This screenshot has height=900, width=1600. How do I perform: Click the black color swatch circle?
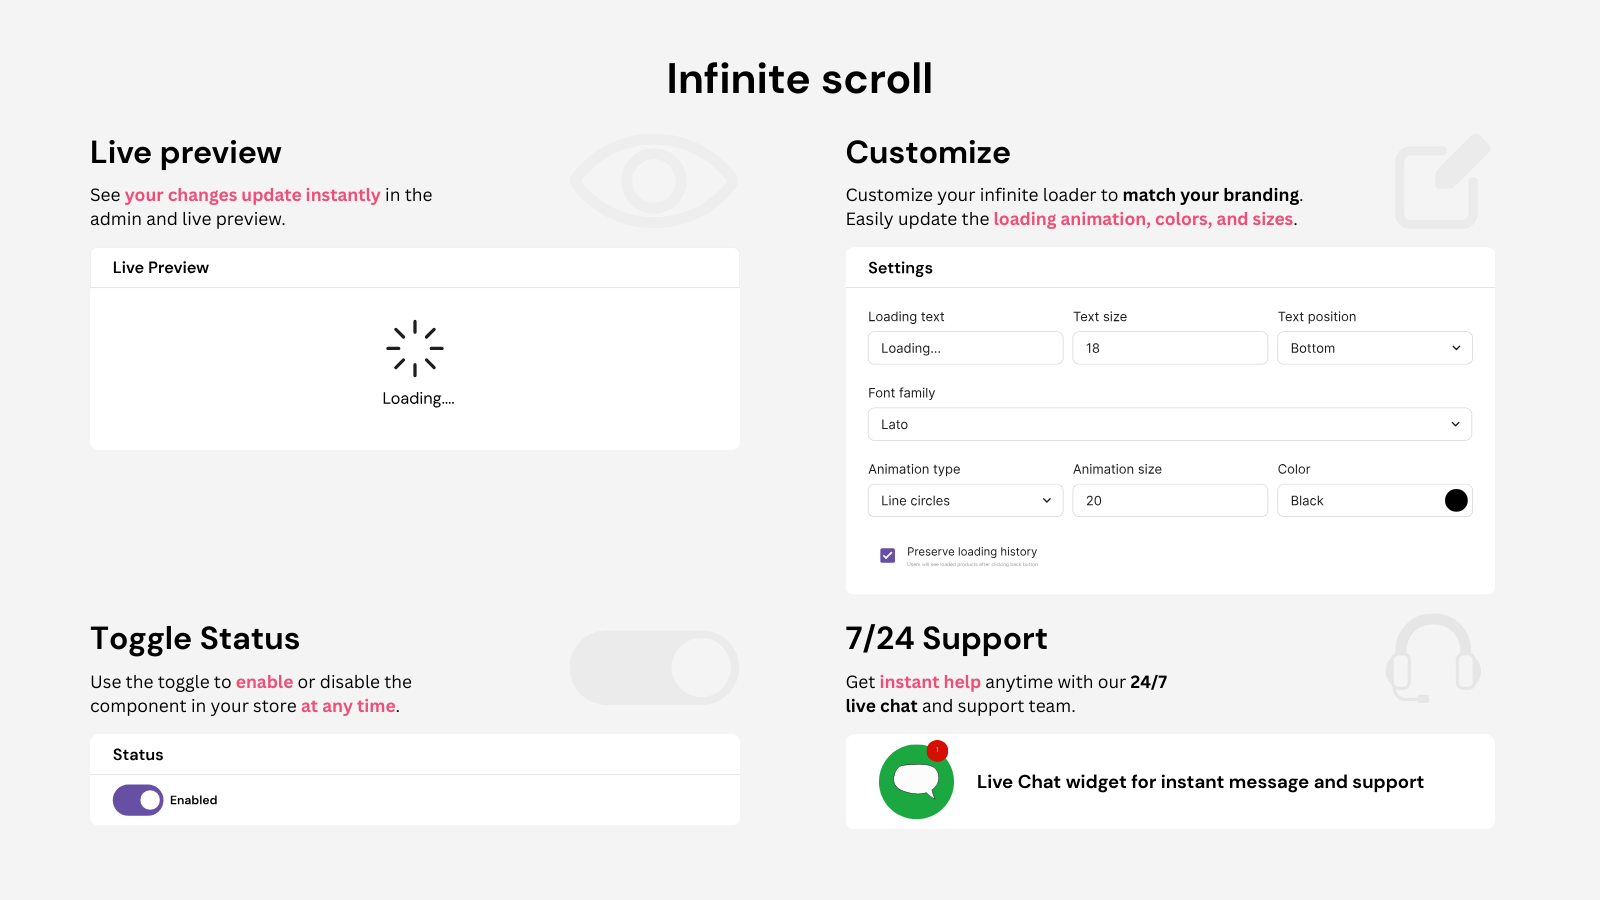[x=1456, y=500]
